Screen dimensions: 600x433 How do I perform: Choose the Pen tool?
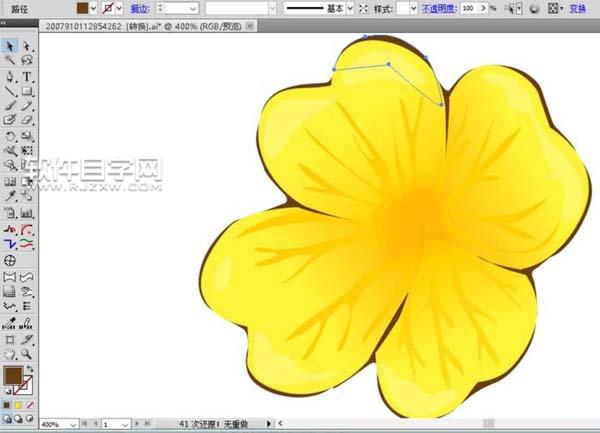(9, 76)
